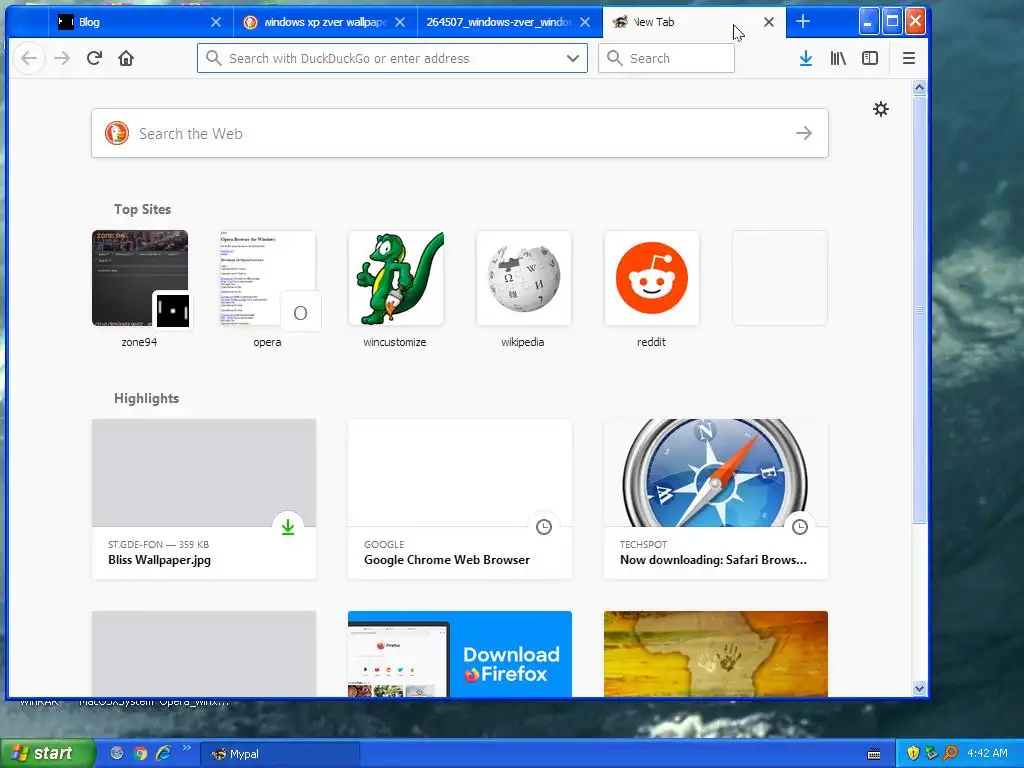Close the New Tab tab
The image size is (1024, 768).
769,22
